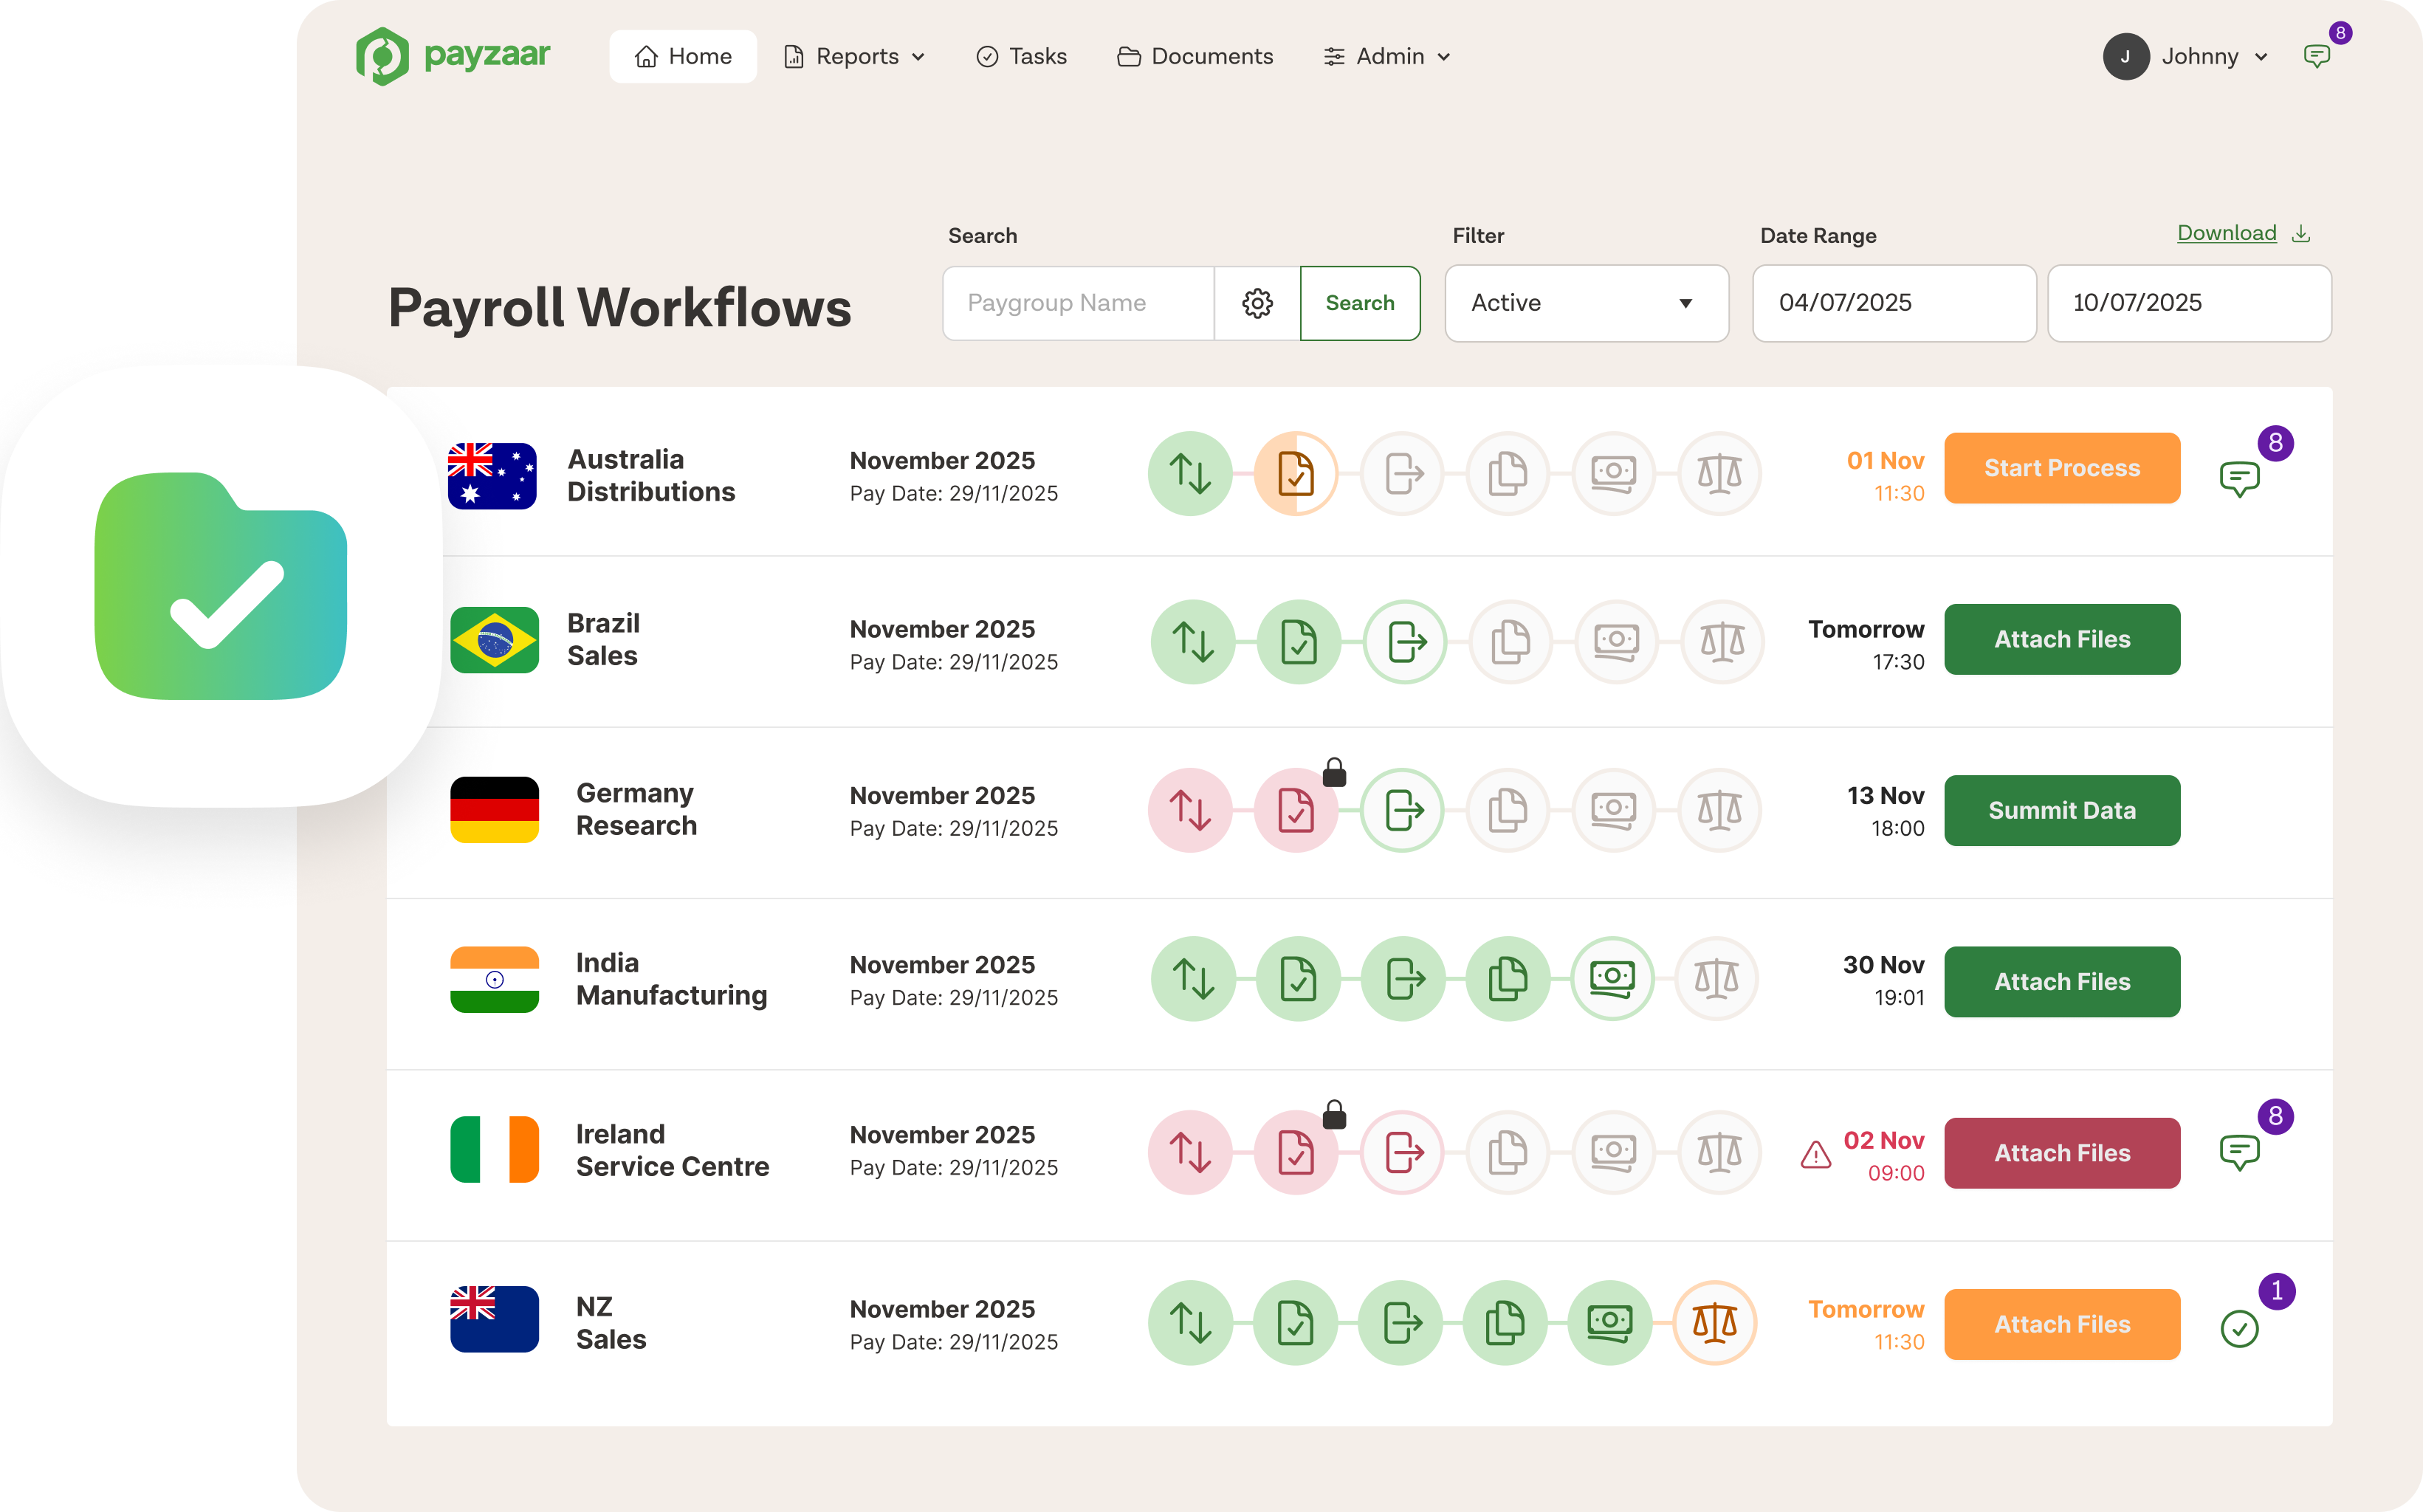Click the Brazilian flag thumbnail
Image resolution: width=2423 pixels, height=1512 pixels.
point(494,640)
